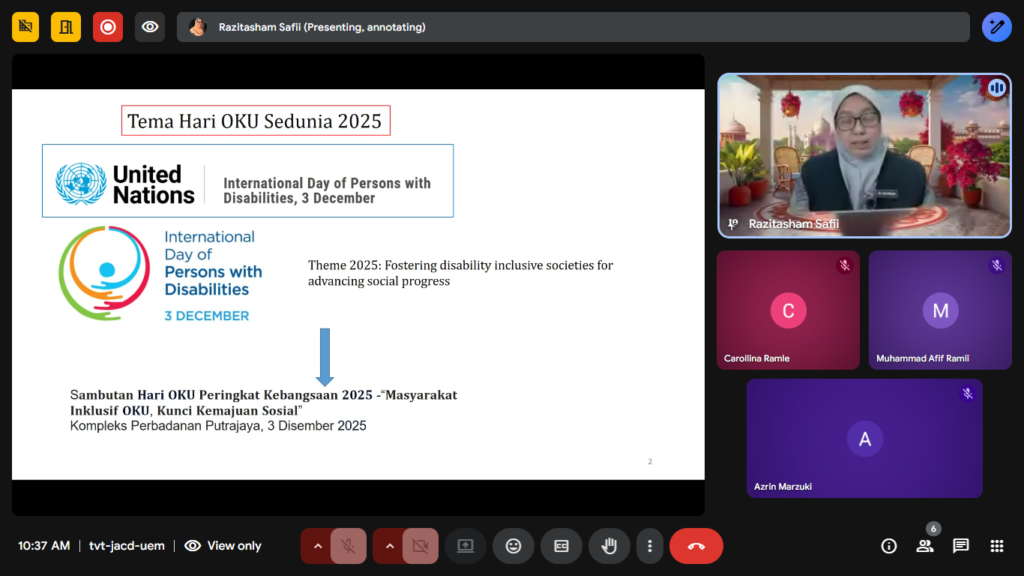Click the red recording indicator icon
Screen dimensions: 1024x576
pyautogui.click(x=108, y=27)
